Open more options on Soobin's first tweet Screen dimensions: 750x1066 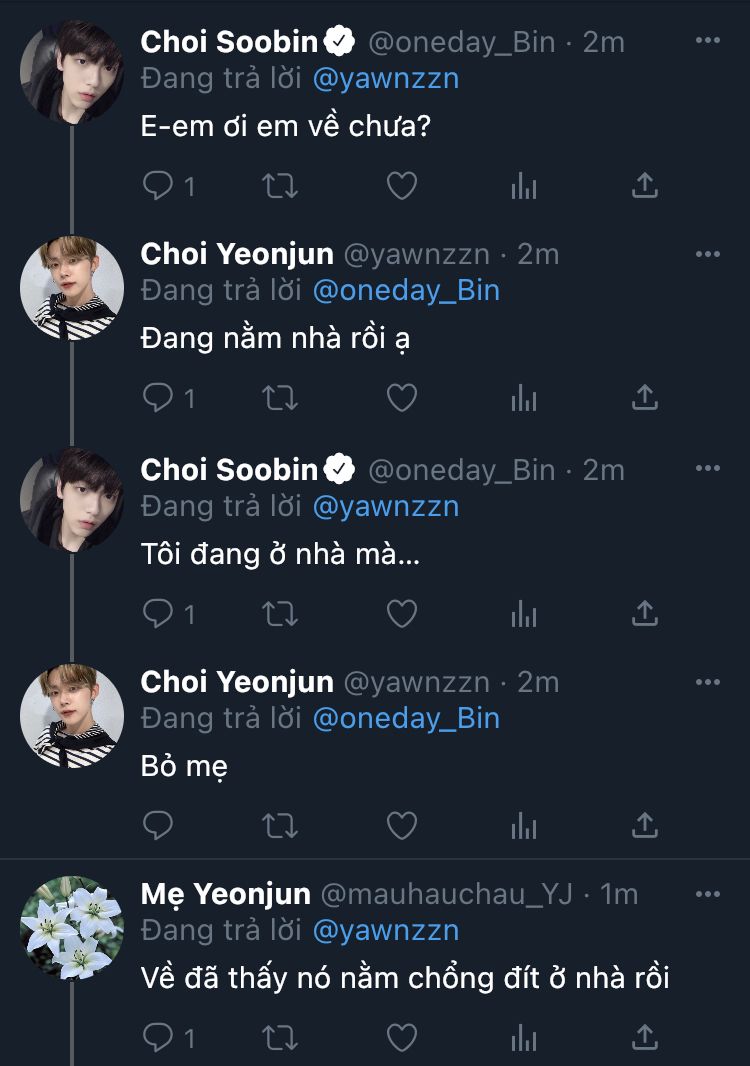[x=707, y=42]
